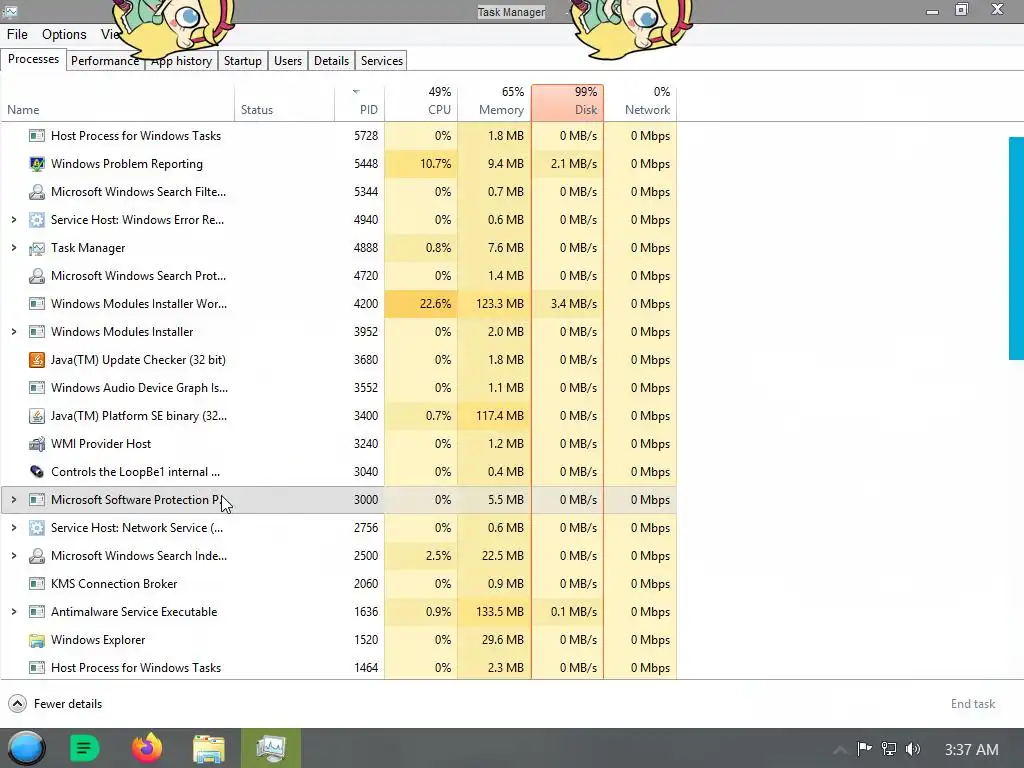The image size is (1024, 768).
Task: Click the Windows Modules Installer Worker icon
Action: point(37,304)
